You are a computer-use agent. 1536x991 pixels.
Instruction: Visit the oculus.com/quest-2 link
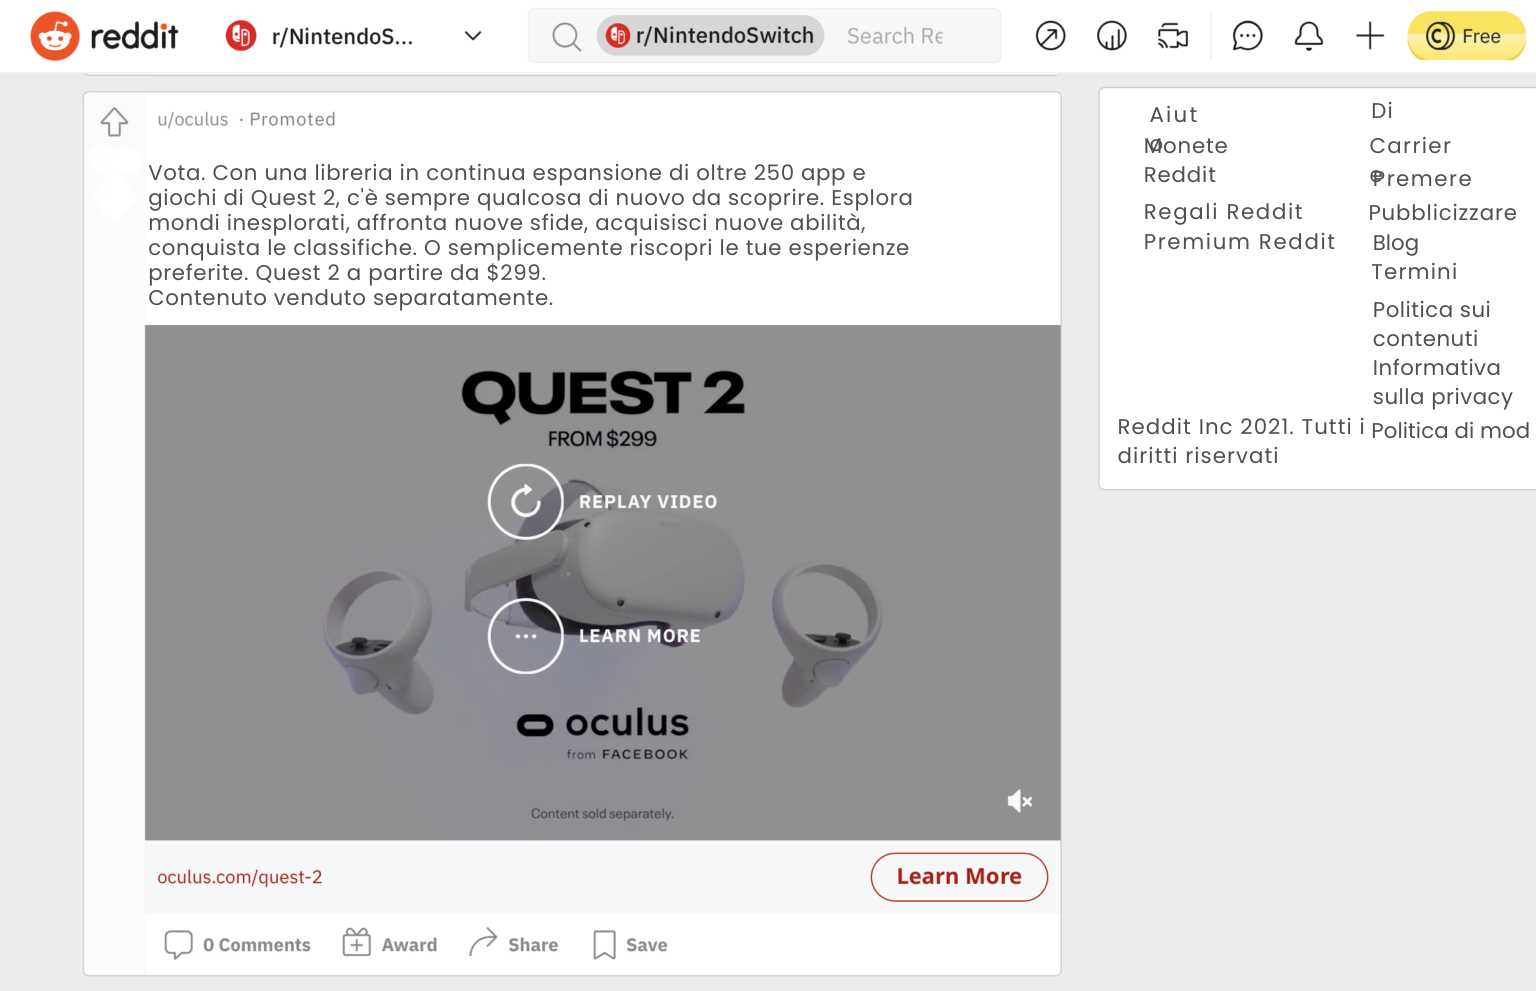240,877
